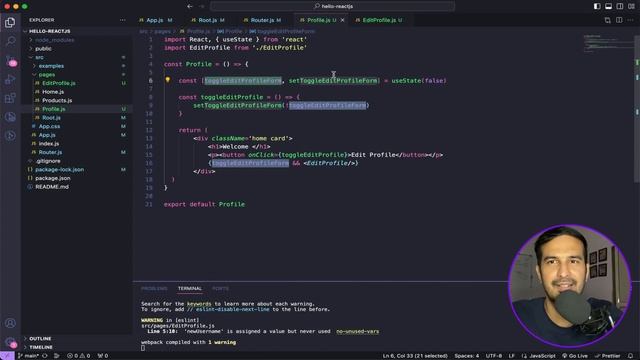This screenshot has width=640, height=360.
Task: Open Home.js in file tree
Action: pos(76,92)
